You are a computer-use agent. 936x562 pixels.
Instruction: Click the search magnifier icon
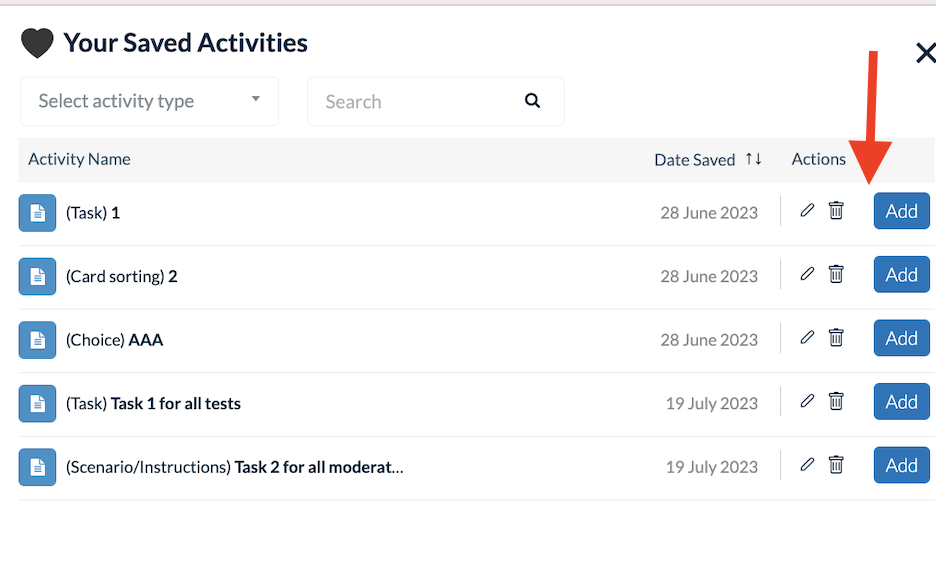pyautogui.click(x=532, y=101)
